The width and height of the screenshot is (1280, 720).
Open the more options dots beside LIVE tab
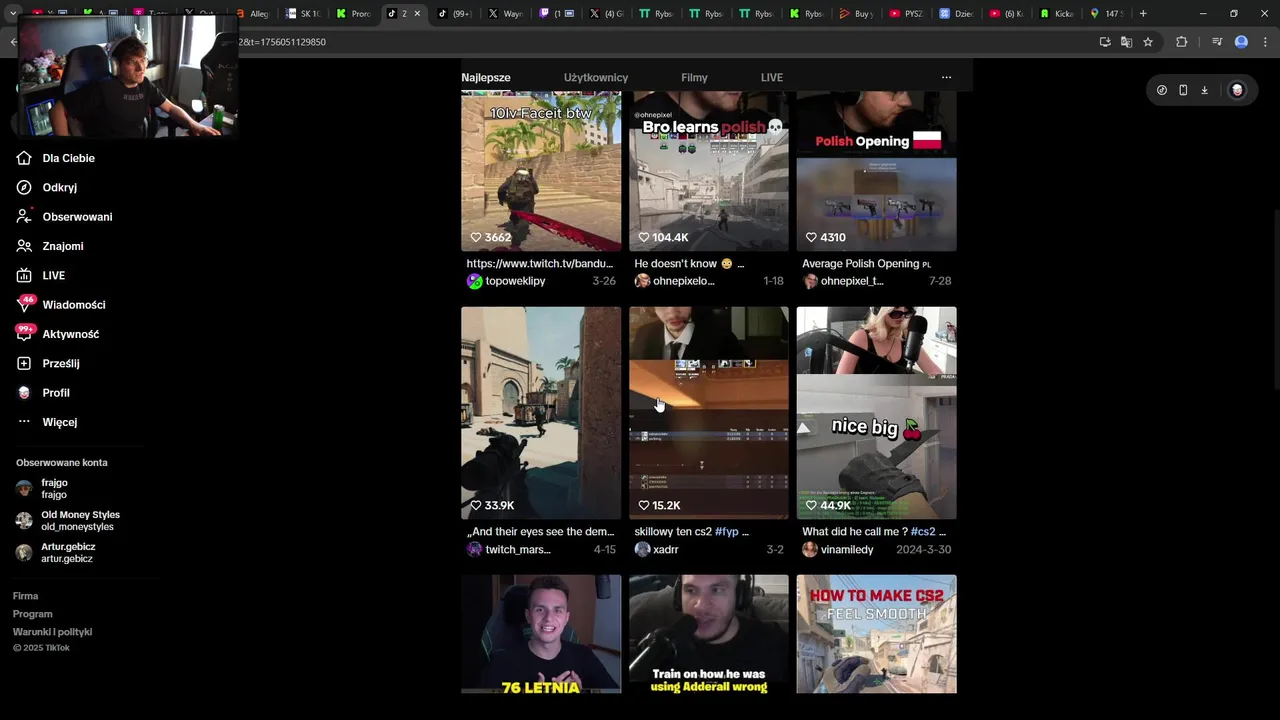click(946, 77)
